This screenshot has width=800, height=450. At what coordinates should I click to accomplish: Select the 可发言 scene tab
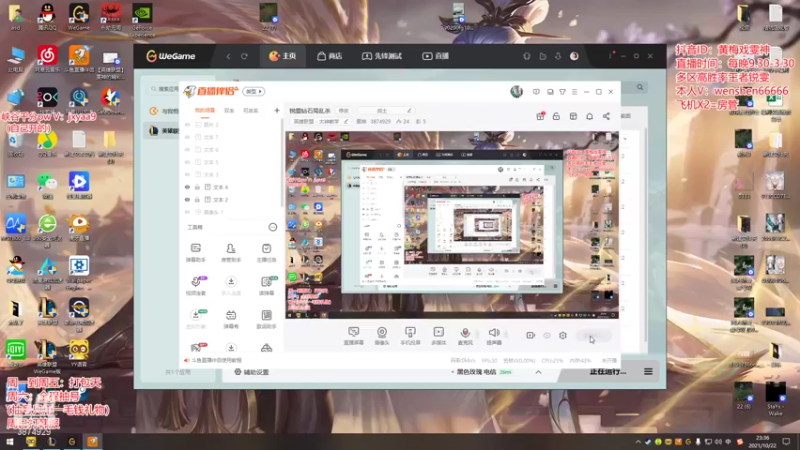[251, 110]
